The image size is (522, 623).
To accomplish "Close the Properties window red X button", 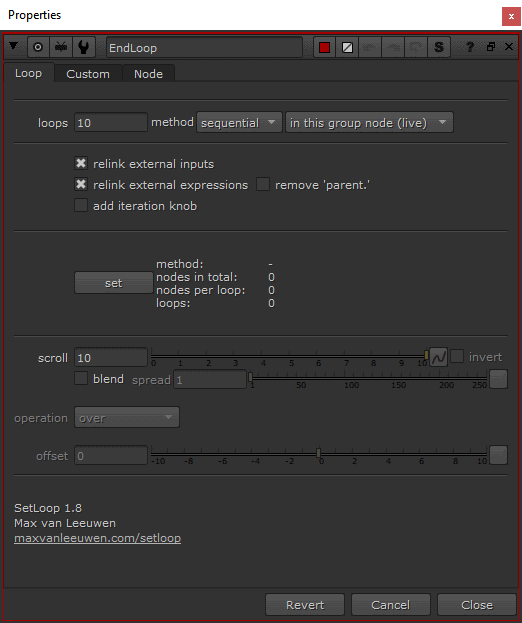I will click(x=511, y=16).
